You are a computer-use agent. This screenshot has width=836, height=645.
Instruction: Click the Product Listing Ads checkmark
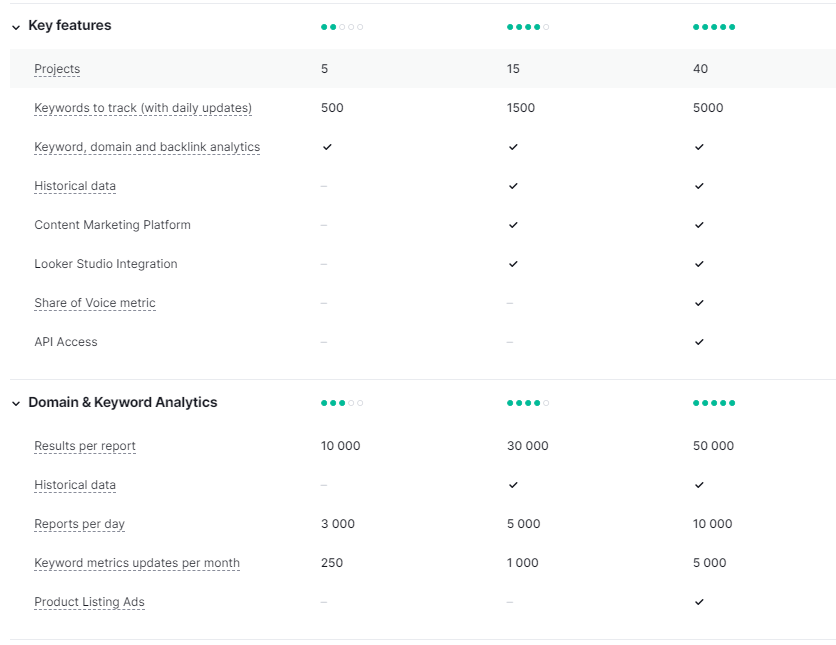coord(699,602)
